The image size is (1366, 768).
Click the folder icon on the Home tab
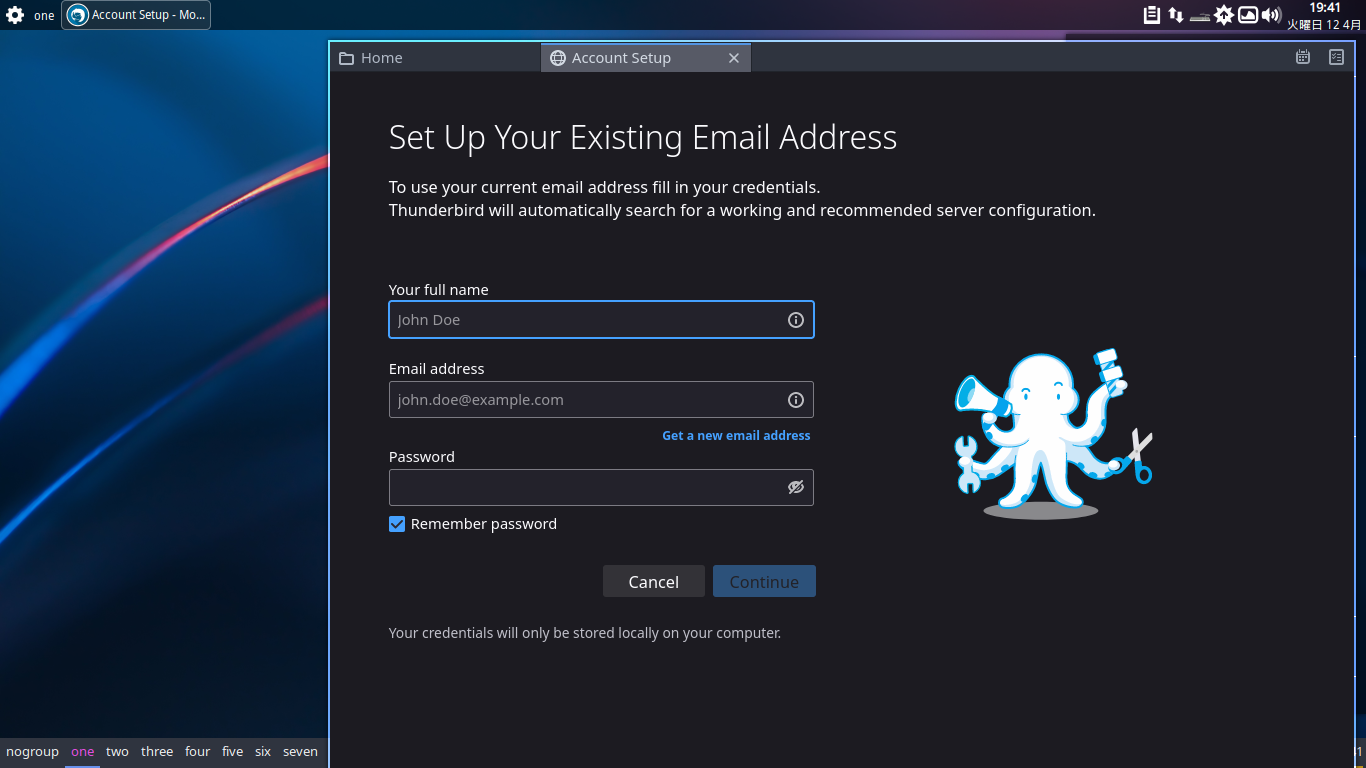(347, 58)
